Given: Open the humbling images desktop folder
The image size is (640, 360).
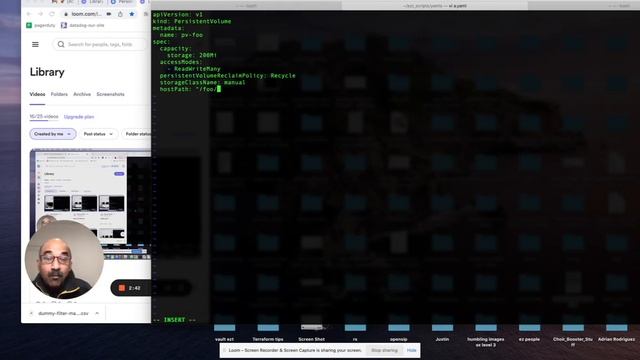Looking at the screenshot, I should (486, 334).
